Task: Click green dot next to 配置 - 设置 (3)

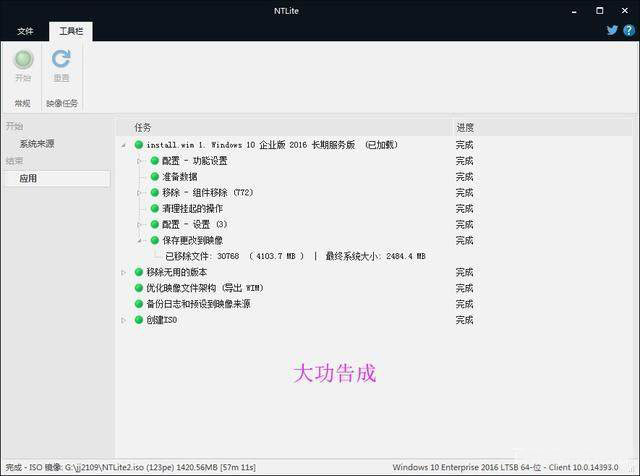Action: (x=155, y=224)
